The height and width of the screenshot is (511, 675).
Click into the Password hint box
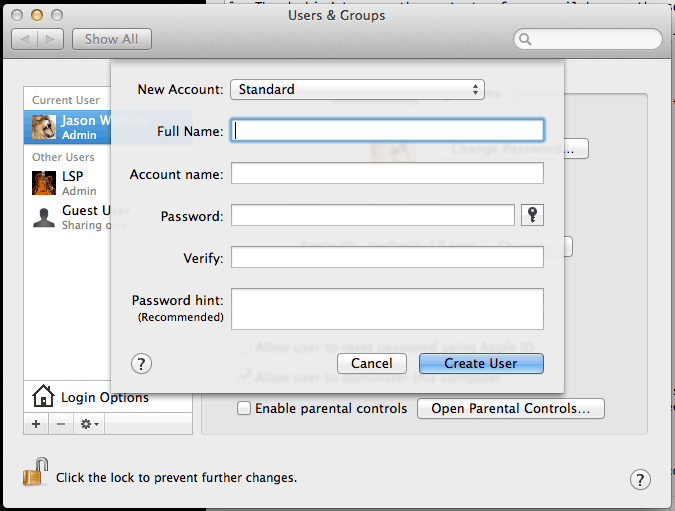387,309
